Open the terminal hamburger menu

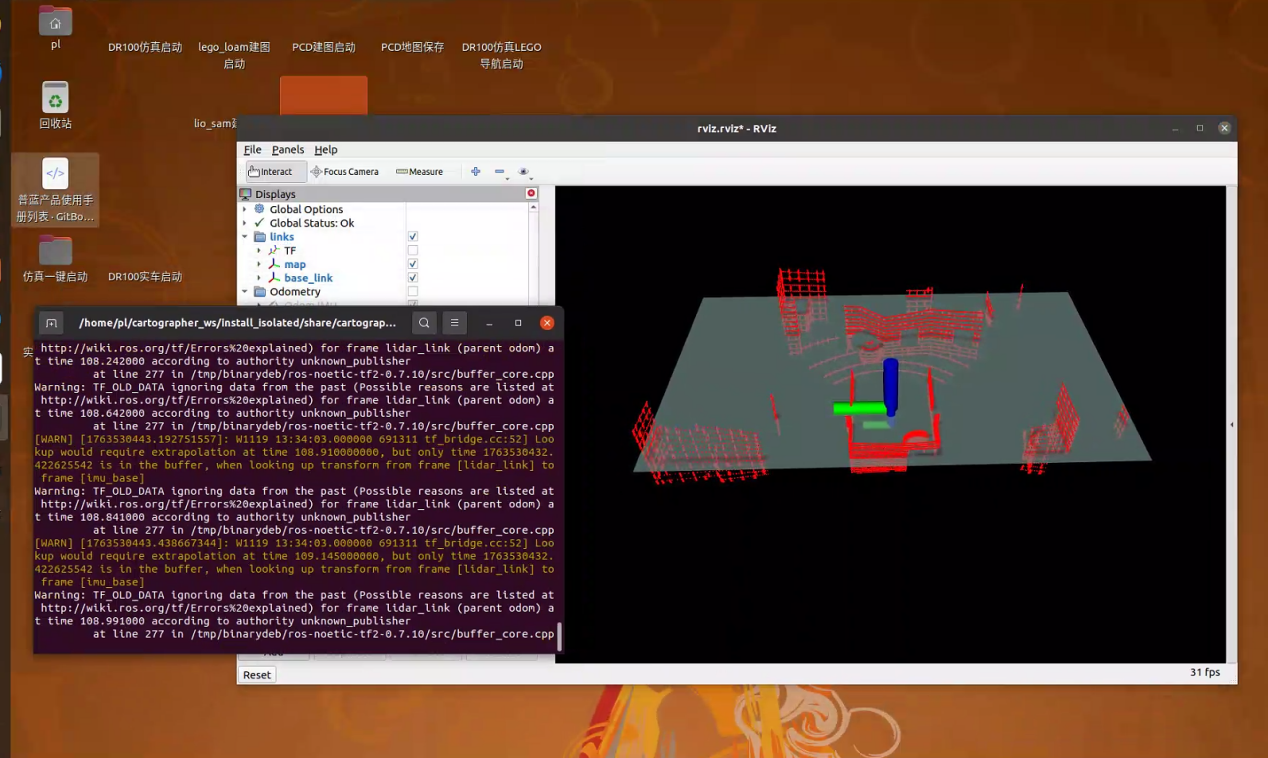click(454, 323)
